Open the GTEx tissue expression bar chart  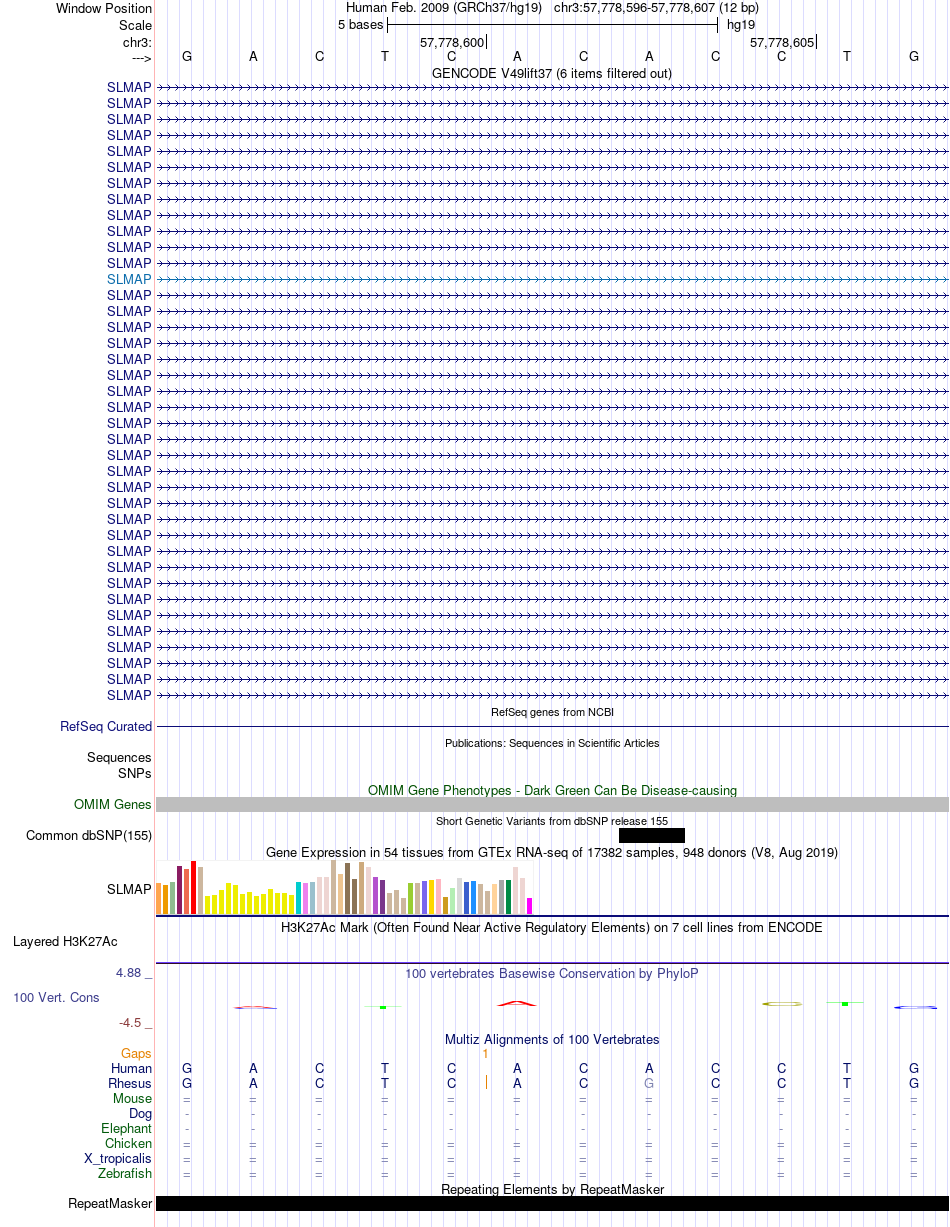(345, 888)
